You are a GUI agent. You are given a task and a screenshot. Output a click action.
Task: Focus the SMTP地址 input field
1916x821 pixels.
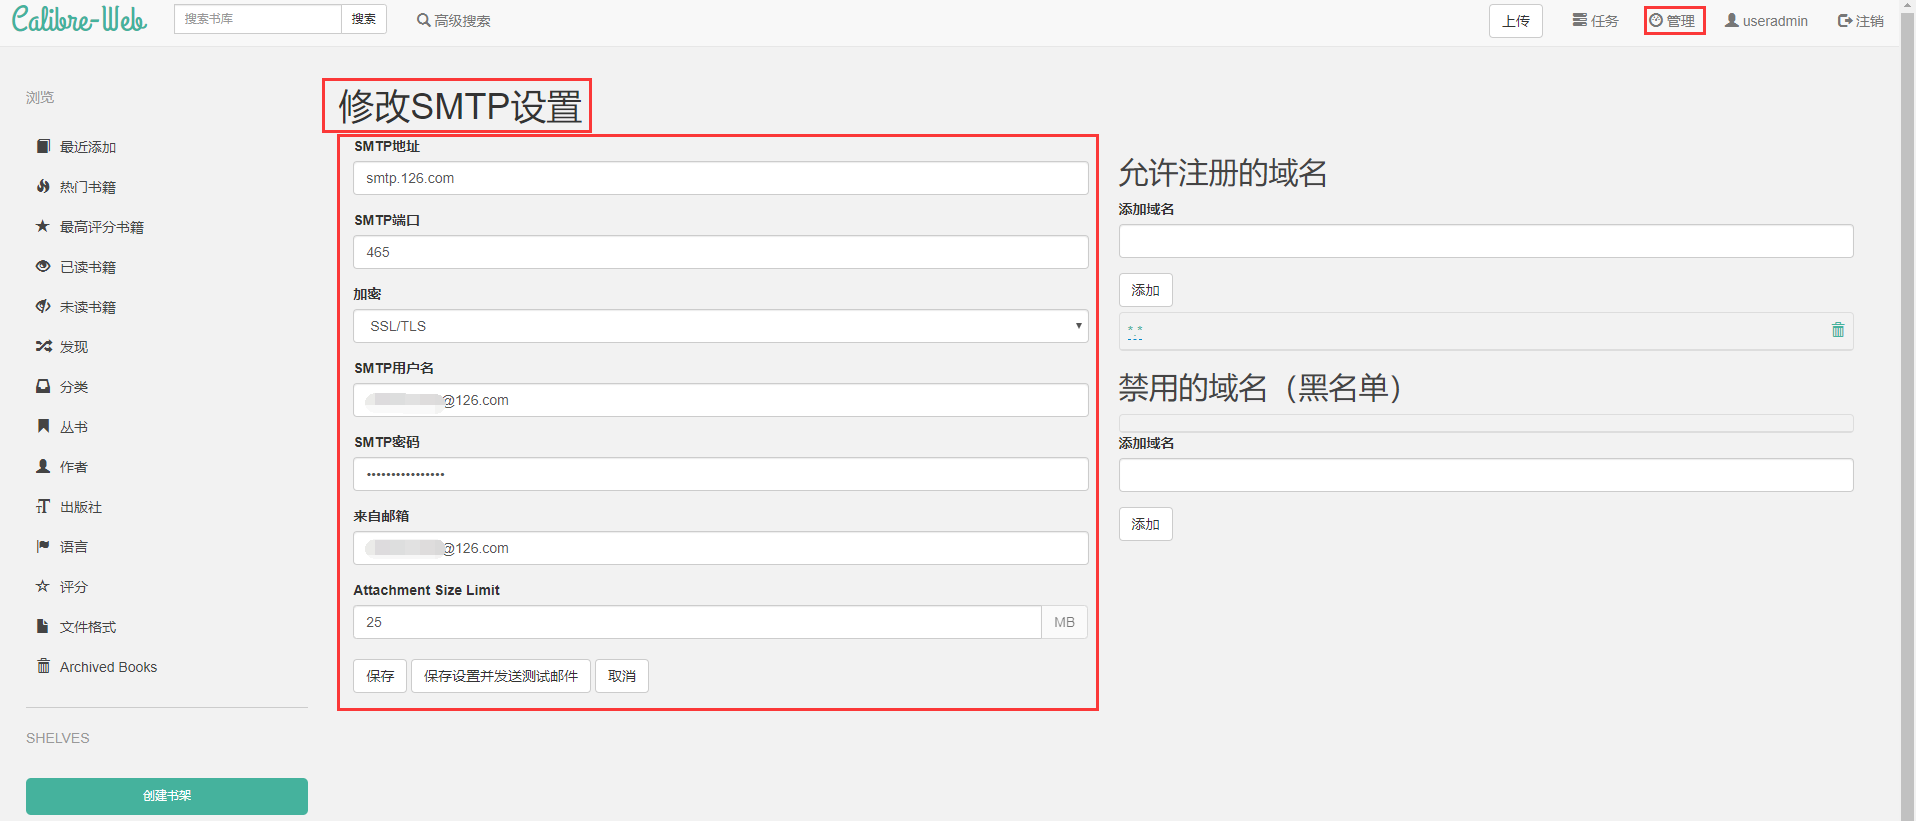(720, 178)
